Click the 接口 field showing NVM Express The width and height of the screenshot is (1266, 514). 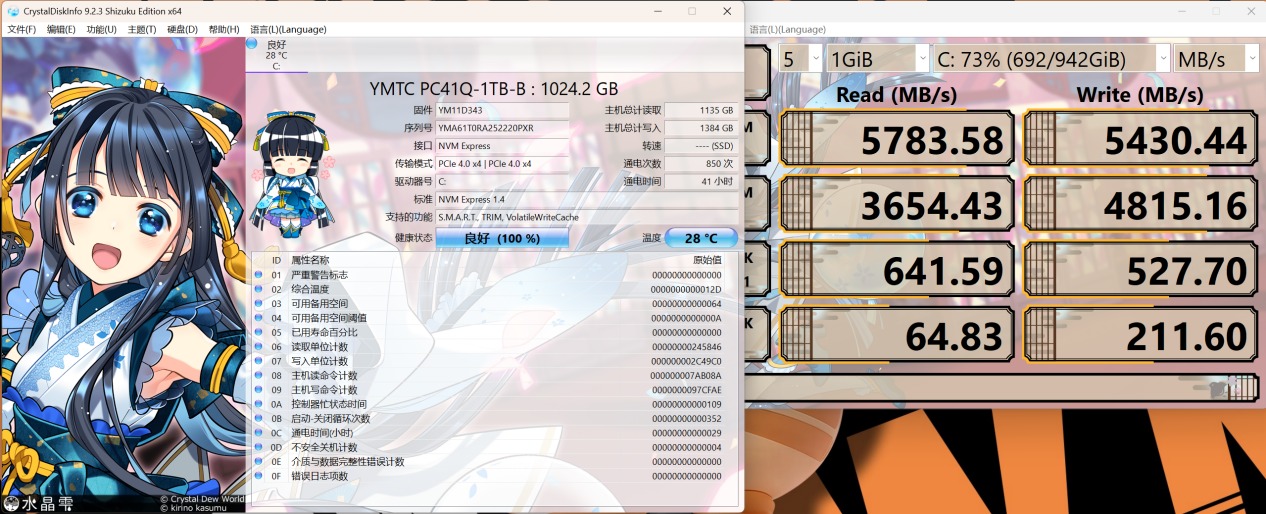502,146
